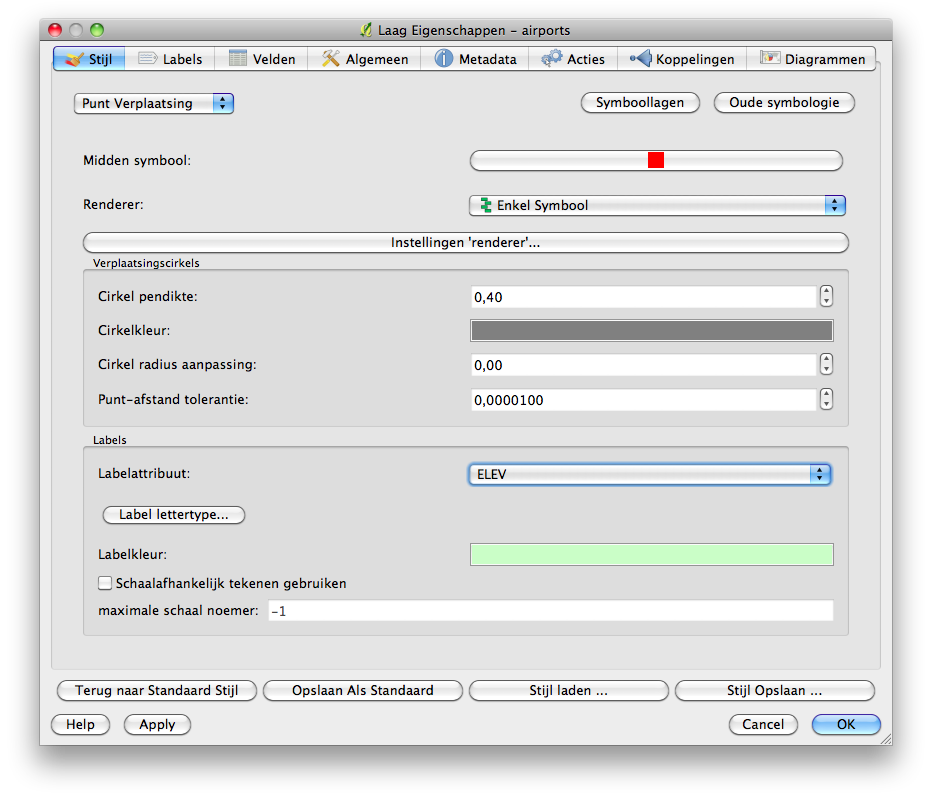Click the Cirkel radius aanpassing field
The image size is (932, 800).
point(644,365)
